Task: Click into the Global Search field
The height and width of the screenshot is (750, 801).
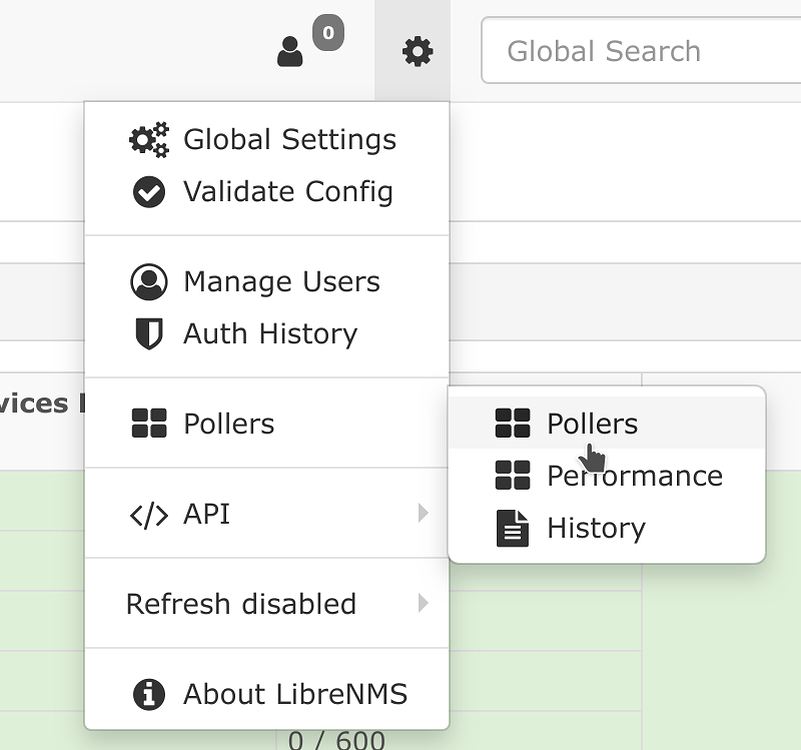Action: point(641,50)
